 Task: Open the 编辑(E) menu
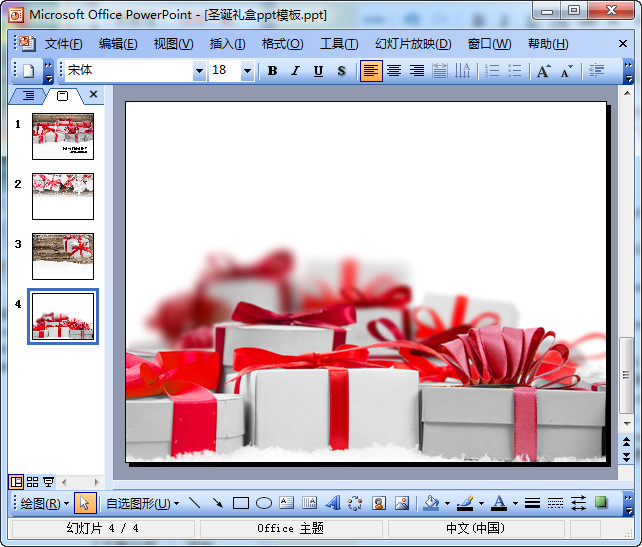point(118,43)
